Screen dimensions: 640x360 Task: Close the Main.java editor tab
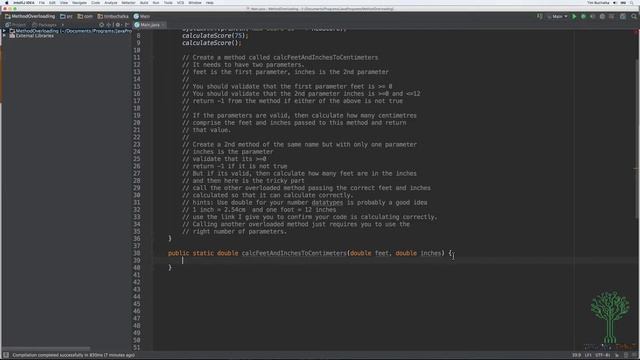[163, 25]
